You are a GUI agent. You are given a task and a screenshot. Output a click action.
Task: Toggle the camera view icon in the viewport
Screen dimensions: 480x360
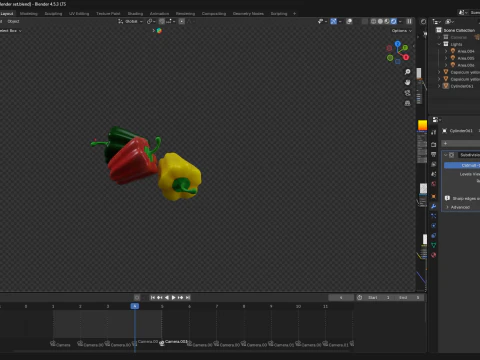click(x=407, y=93)
